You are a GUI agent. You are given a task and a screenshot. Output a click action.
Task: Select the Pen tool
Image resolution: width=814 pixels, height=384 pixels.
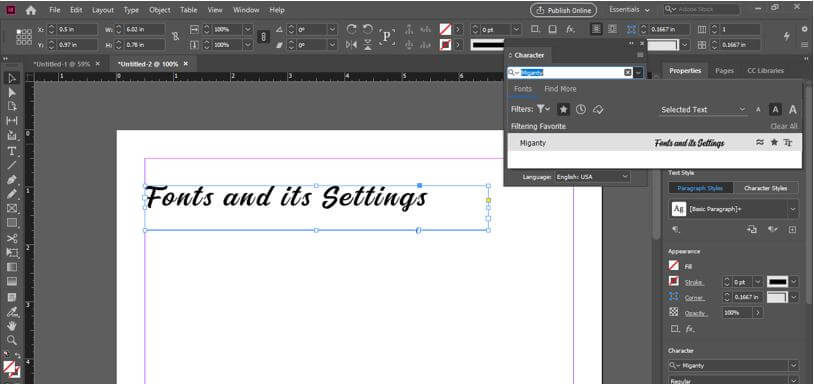pyautogui.click(x=12, y=180)
